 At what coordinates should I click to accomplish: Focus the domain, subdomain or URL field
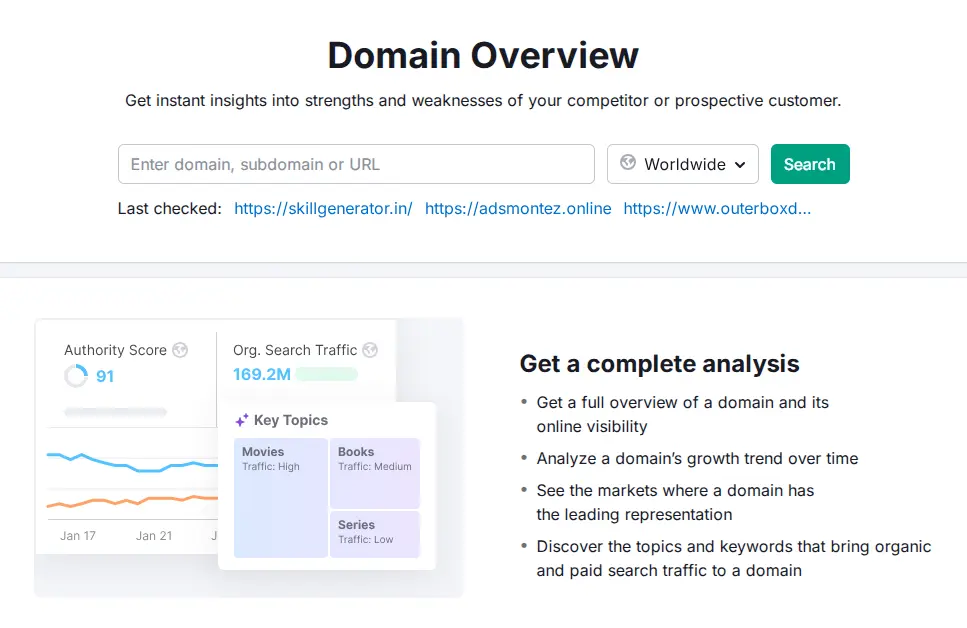coord(356,164)
